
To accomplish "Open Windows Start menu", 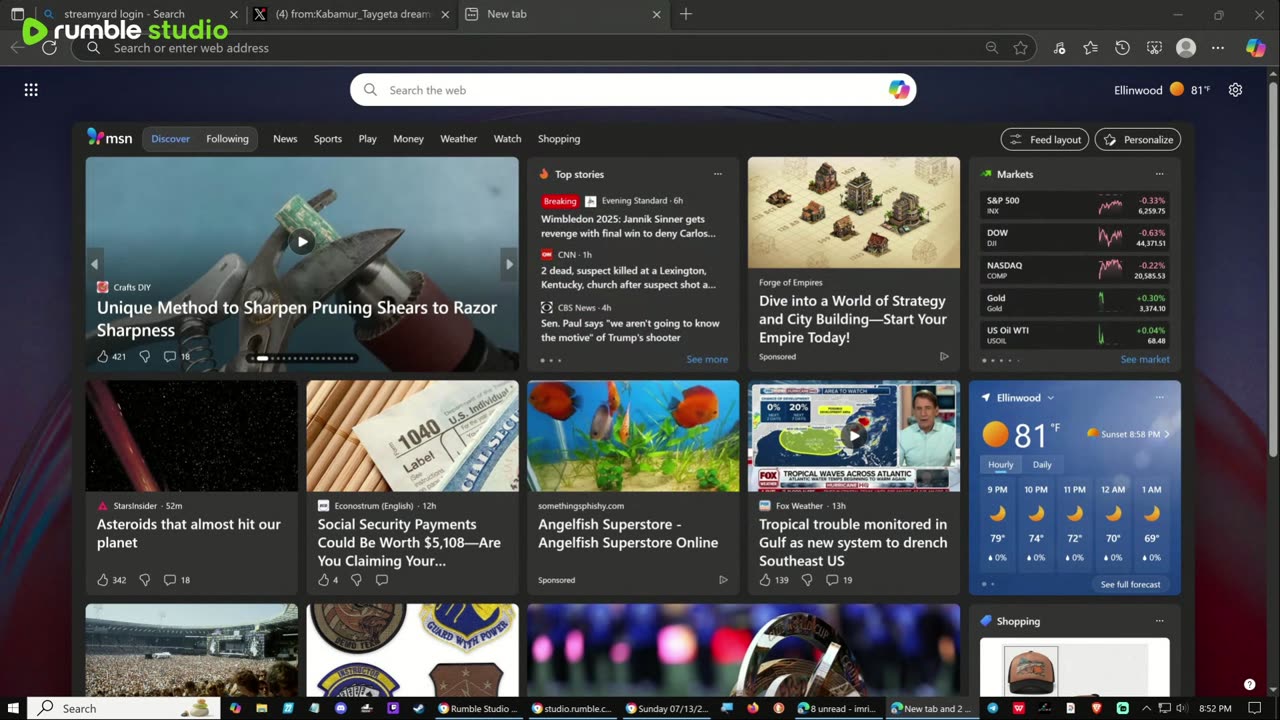I will tap(13, 708).
